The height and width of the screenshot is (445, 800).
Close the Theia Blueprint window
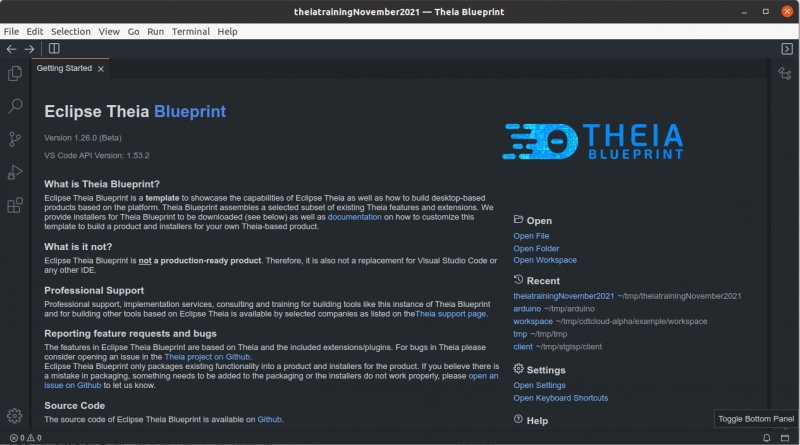coord(787,11)
